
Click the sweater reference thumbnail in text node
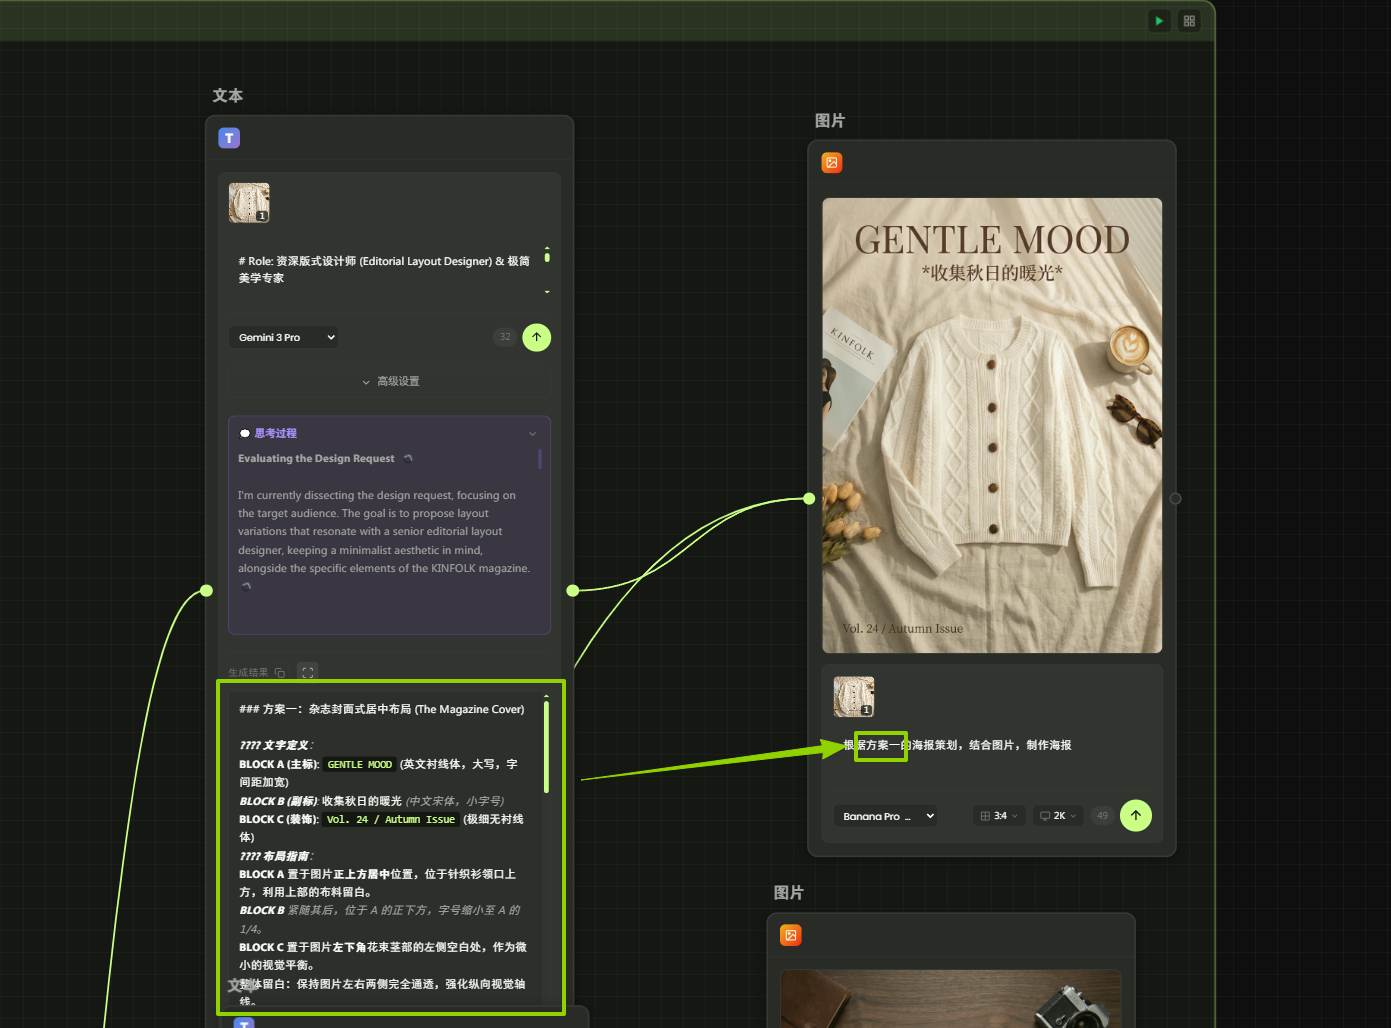249,203
